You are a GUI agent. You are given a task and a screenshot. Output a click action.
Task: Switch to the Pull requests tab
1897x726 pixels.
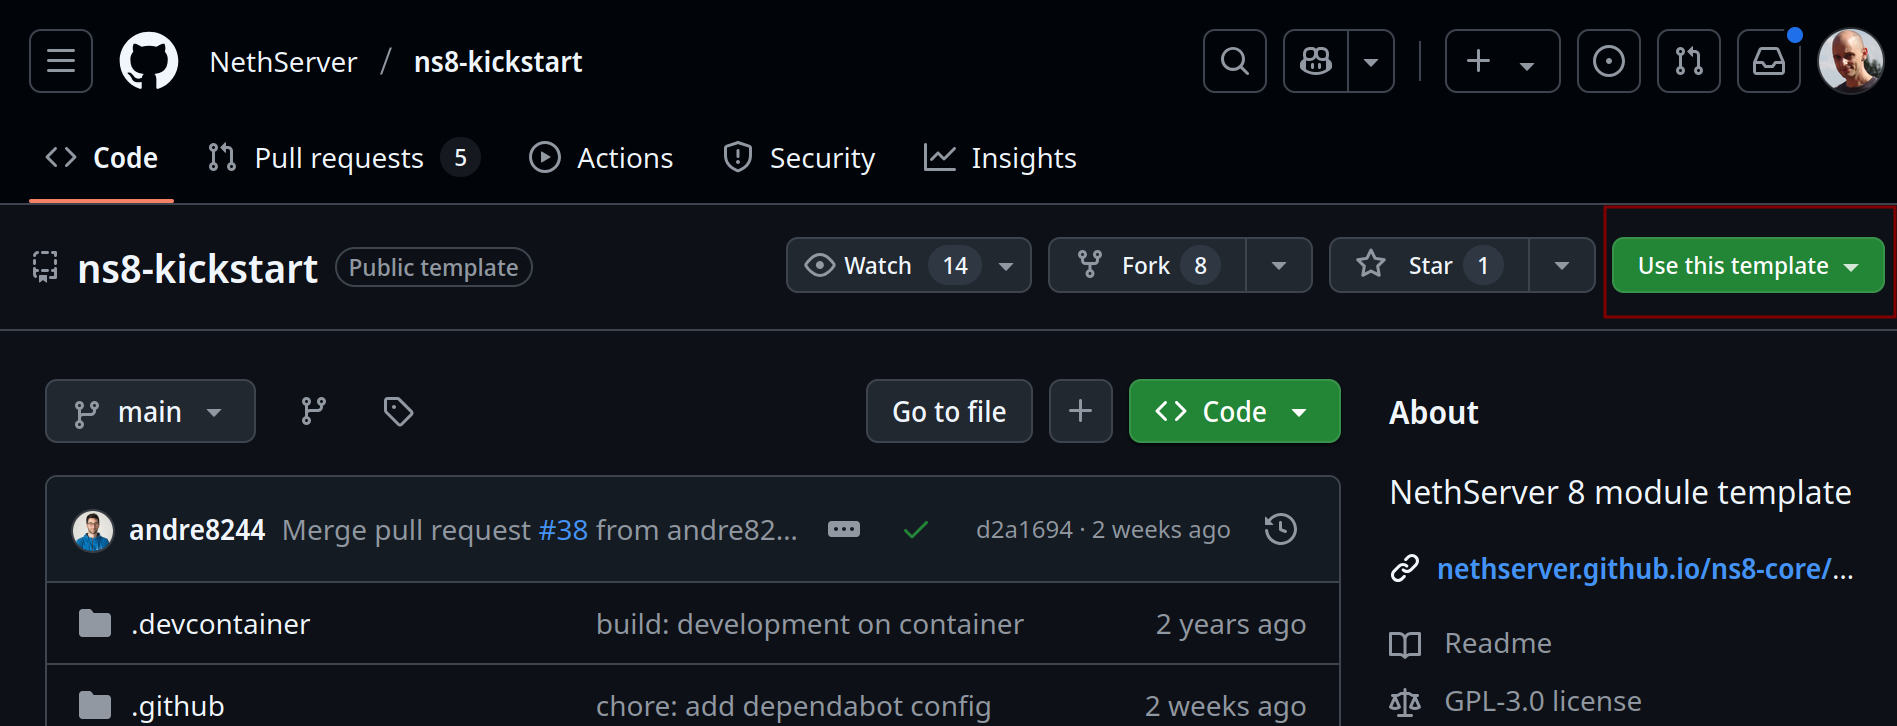tap(344, 158)
